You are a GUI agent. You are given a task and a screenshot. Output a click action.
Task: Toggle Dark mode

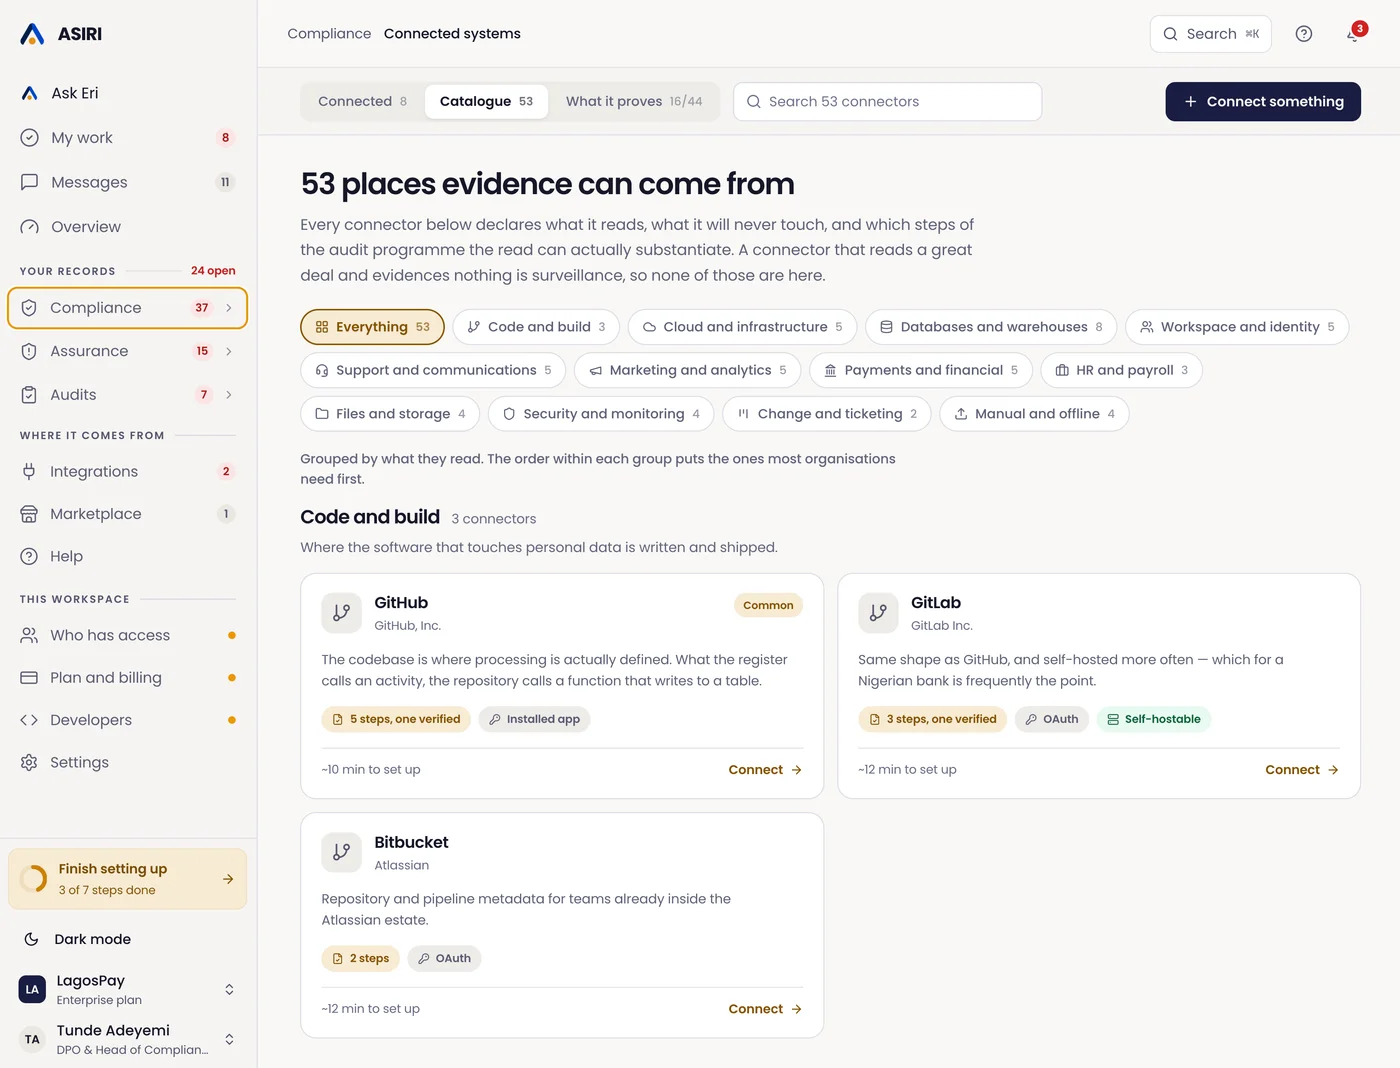tap(127, 939)
